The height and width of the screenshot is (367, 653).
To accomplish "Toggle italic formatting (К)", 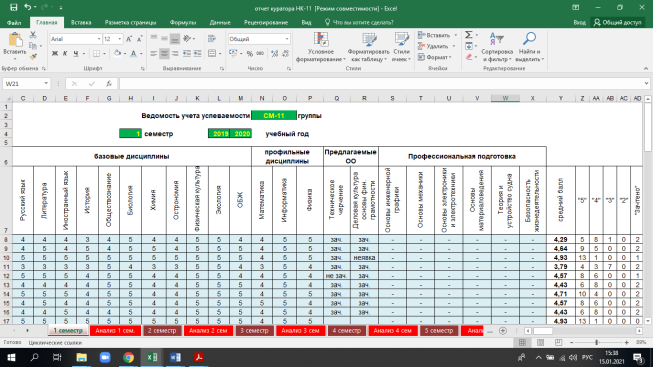I will [x=65, y=53].
